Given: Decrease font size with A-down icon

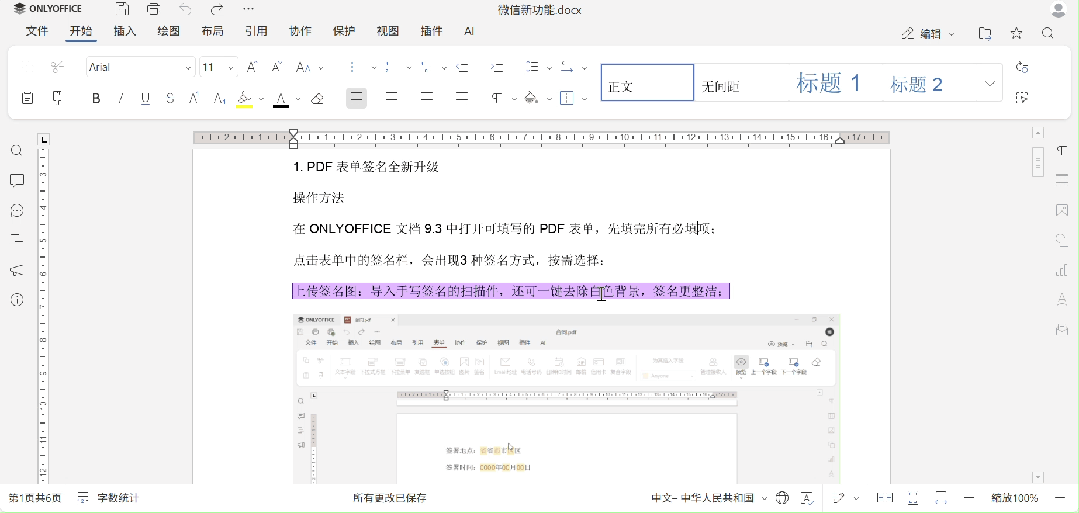Looking at the screenshot, I should point(277,67).
